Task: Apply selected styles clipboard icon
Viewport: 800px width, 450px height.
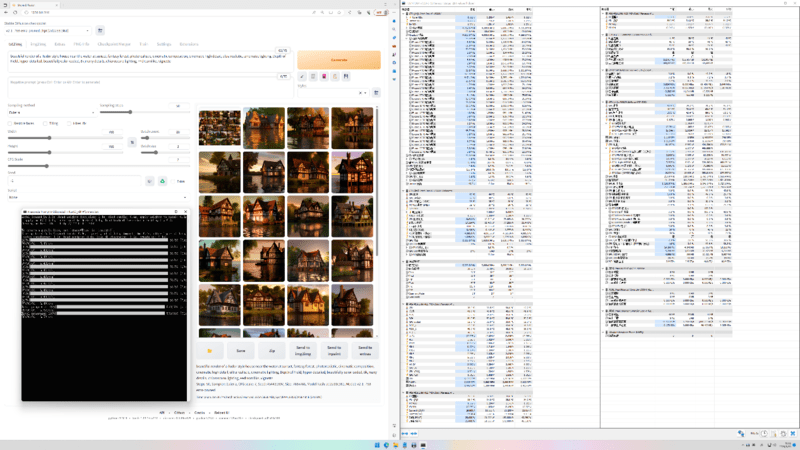Action: click(335, 77)
